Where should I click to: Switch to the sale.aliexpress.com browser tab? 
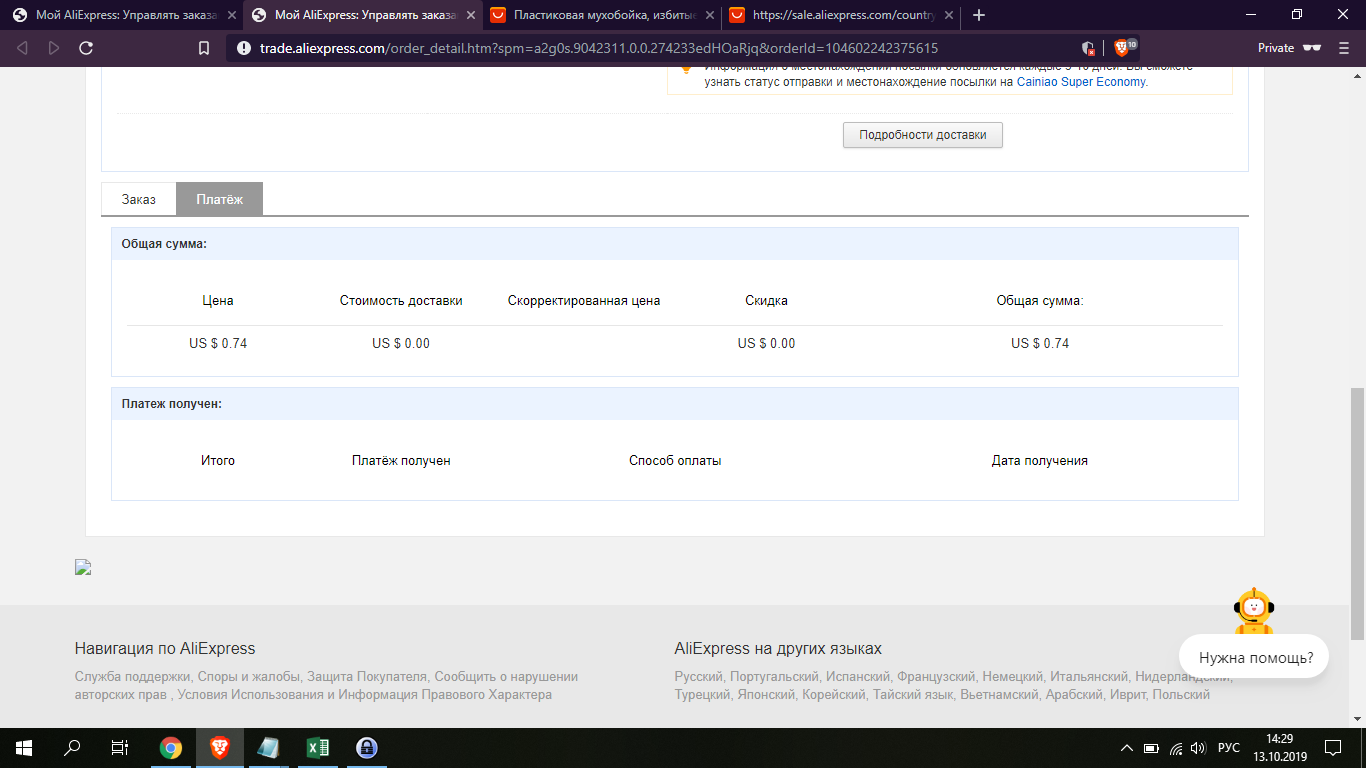point(840,15)
